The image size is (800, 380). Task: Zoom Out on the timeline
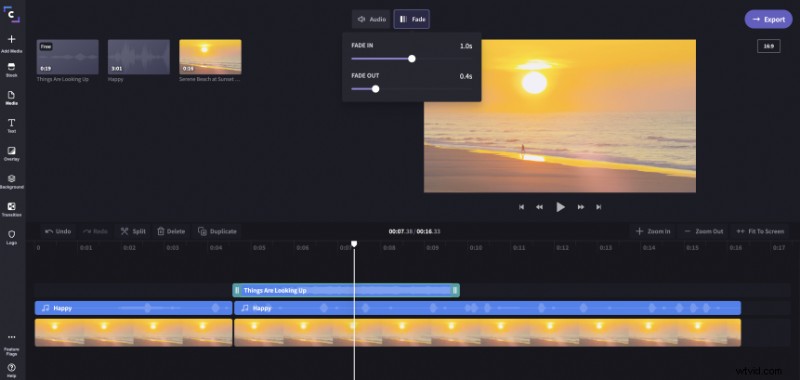tap(704, 231)
